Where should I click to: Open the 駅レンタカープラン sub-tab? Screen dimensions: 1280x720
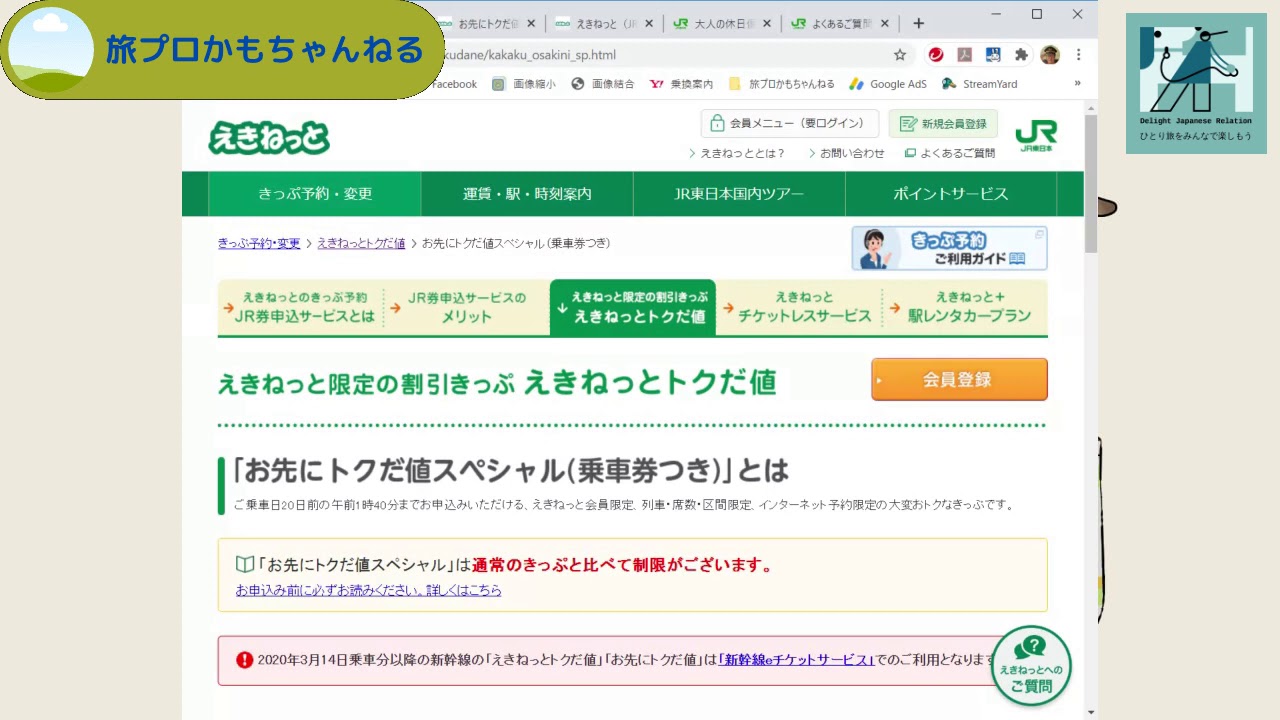[x=965, y=307]
